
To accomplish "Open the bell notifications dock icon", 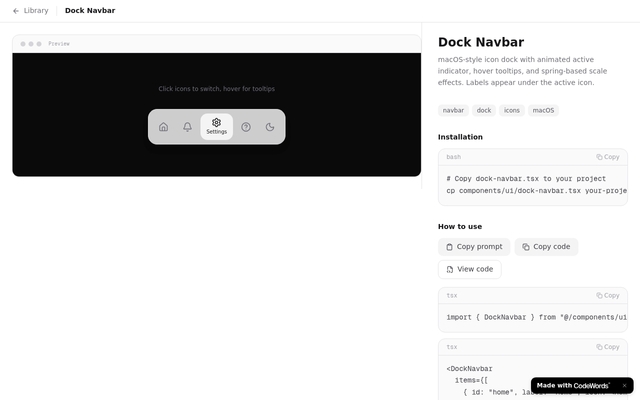I will [x=187, y=127].
